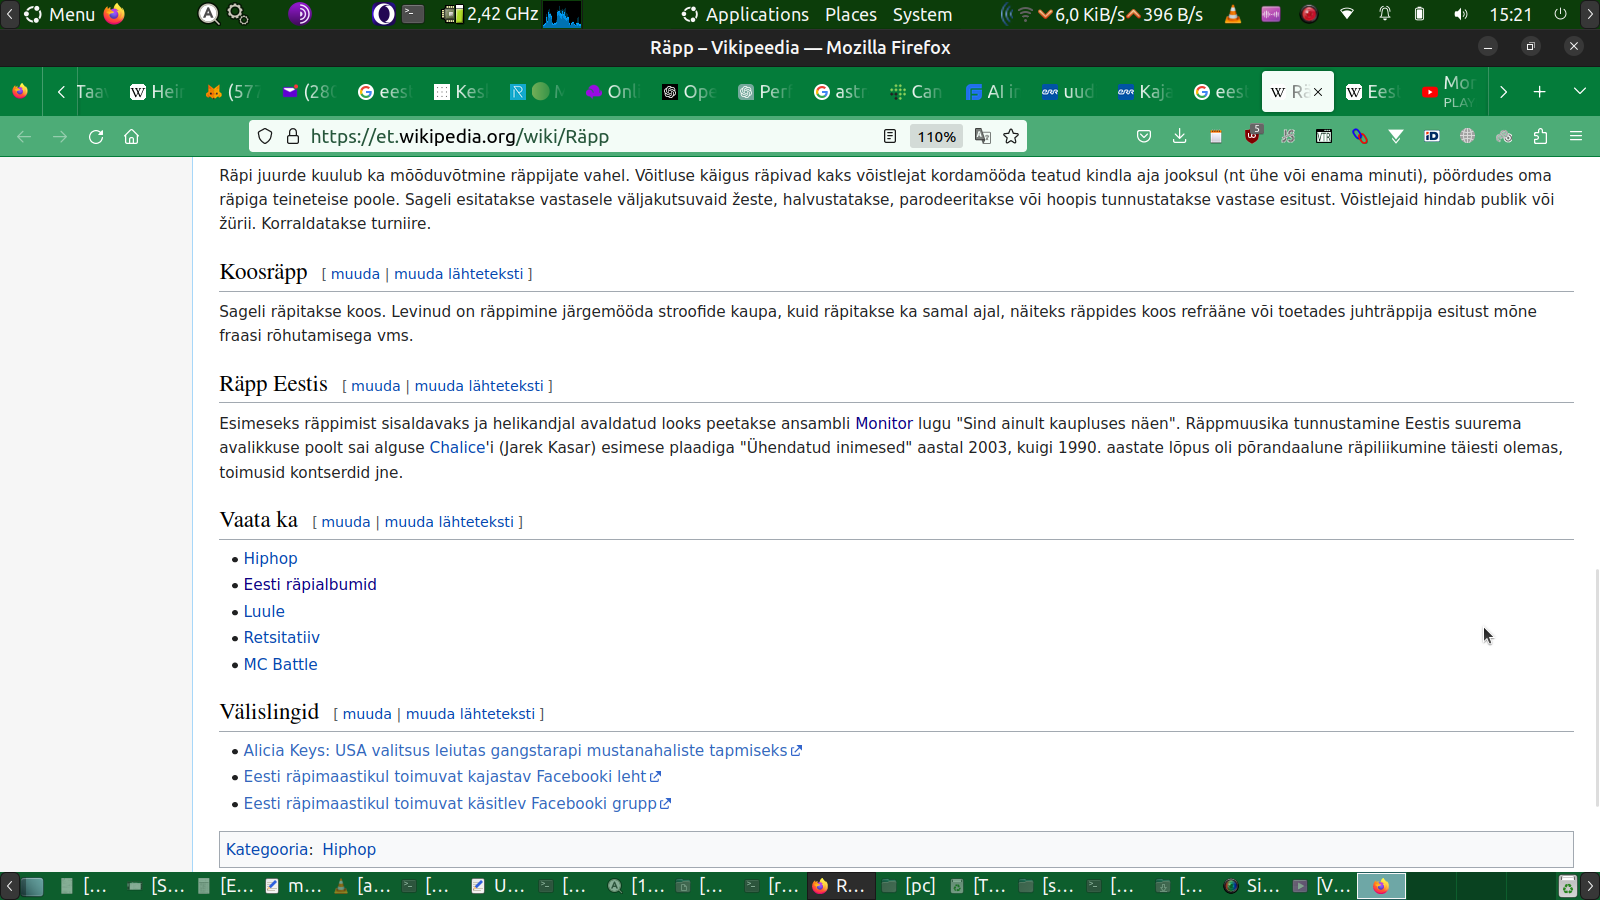Toggle Reader View in the address bar
This screenshot has height=900, width=1600.
pyautogui.click(x=890, y=137)
